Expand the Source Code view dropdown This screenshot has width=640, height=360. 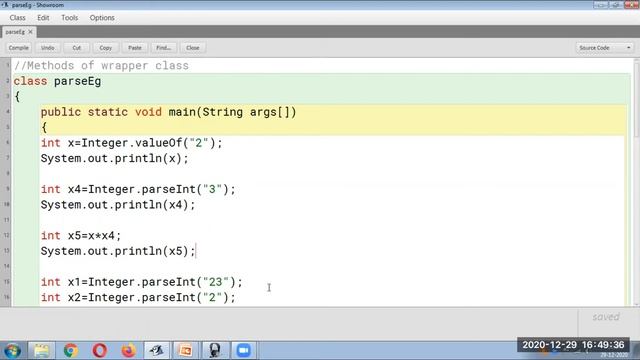tap(604, 48)
